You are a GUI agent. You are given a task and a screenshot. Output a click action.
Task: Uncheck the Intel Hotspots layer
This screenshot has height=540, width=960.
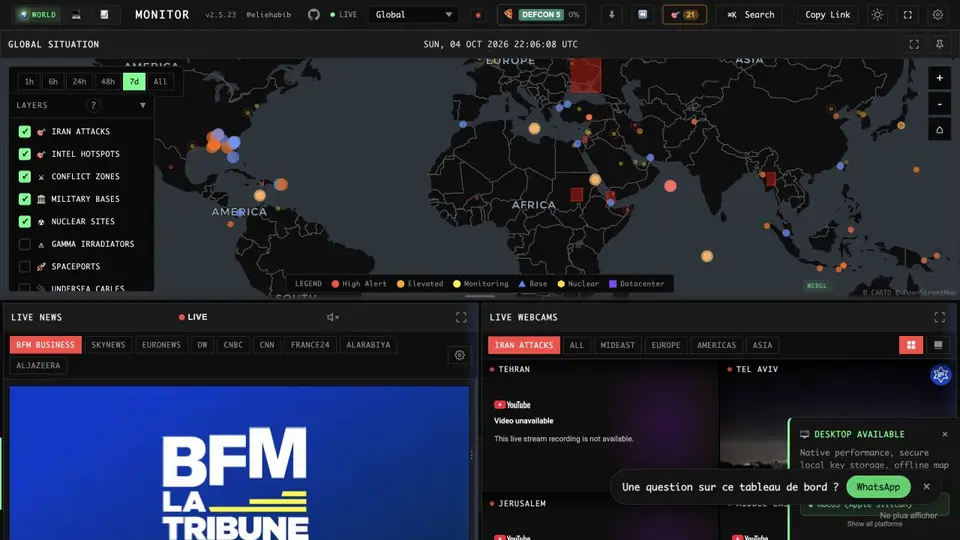pos(24,154)
